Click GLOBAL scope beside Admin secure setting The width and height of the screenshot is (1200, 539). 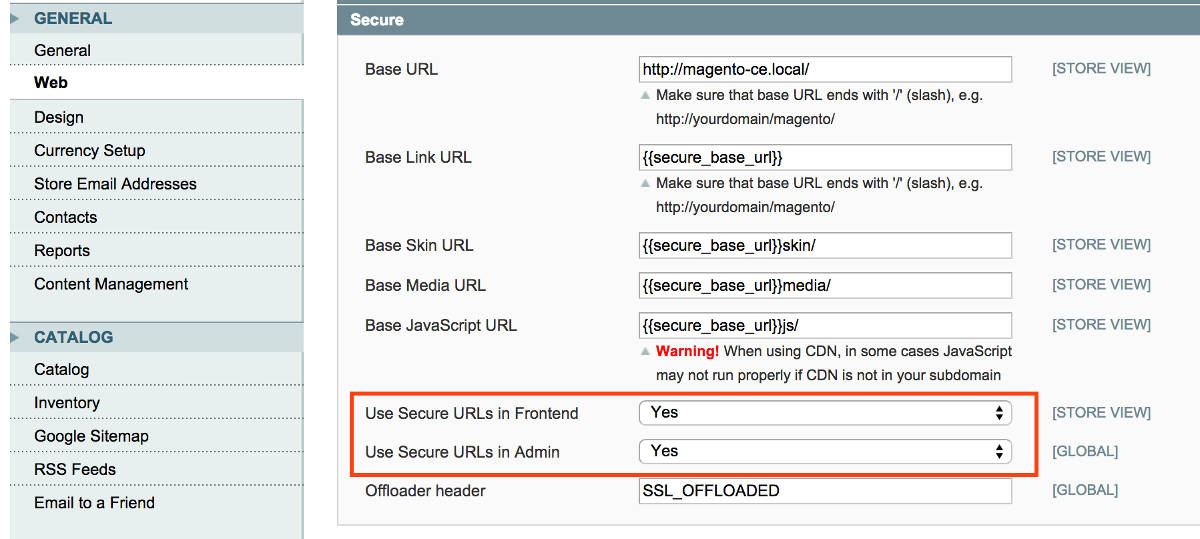click(1085, 452)
